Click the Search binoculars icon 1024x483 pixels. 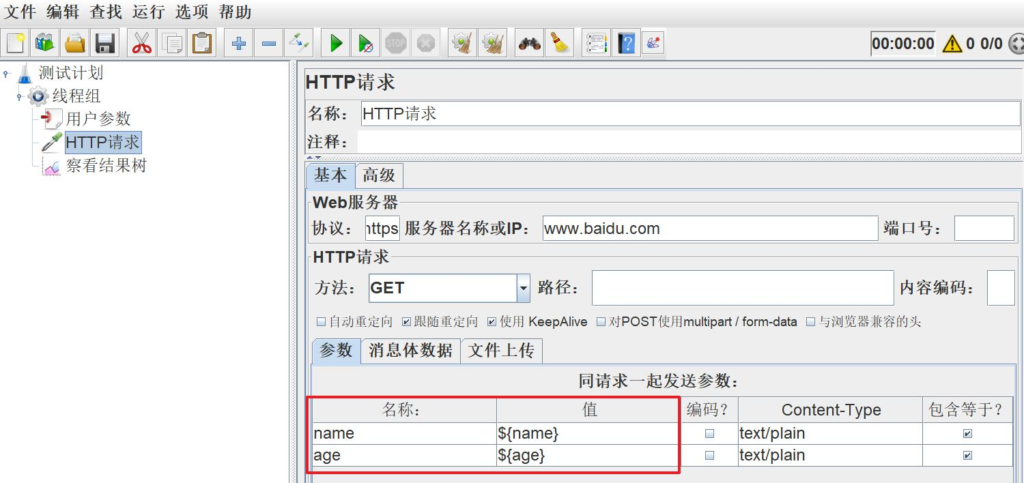(528, 43)
